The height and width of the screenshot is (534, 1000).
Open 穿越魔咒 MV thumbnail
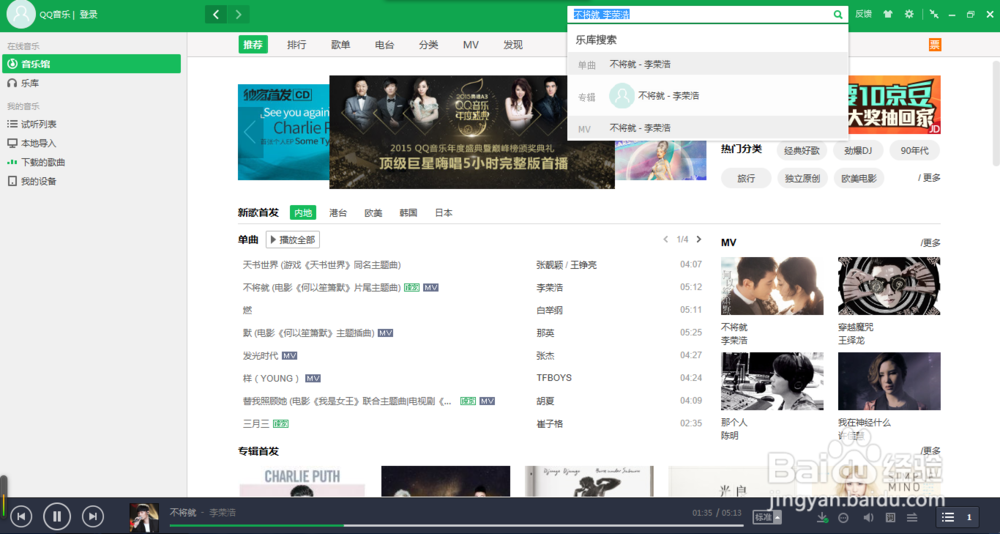(x=889, y=286)
